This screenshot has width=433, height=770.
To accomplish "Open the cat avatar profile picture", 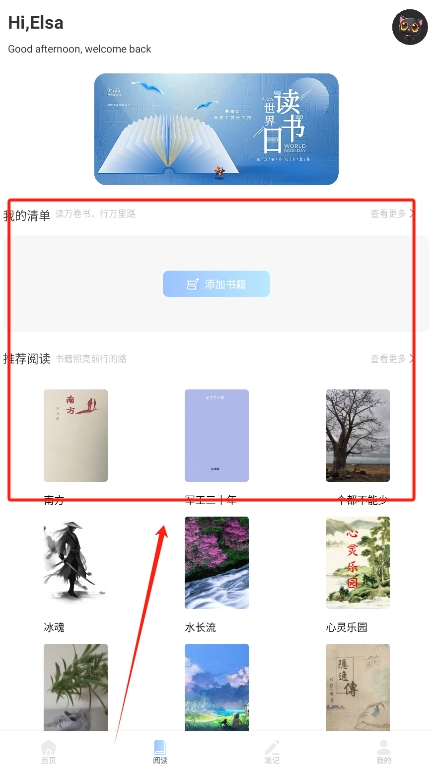I will 410,27.
